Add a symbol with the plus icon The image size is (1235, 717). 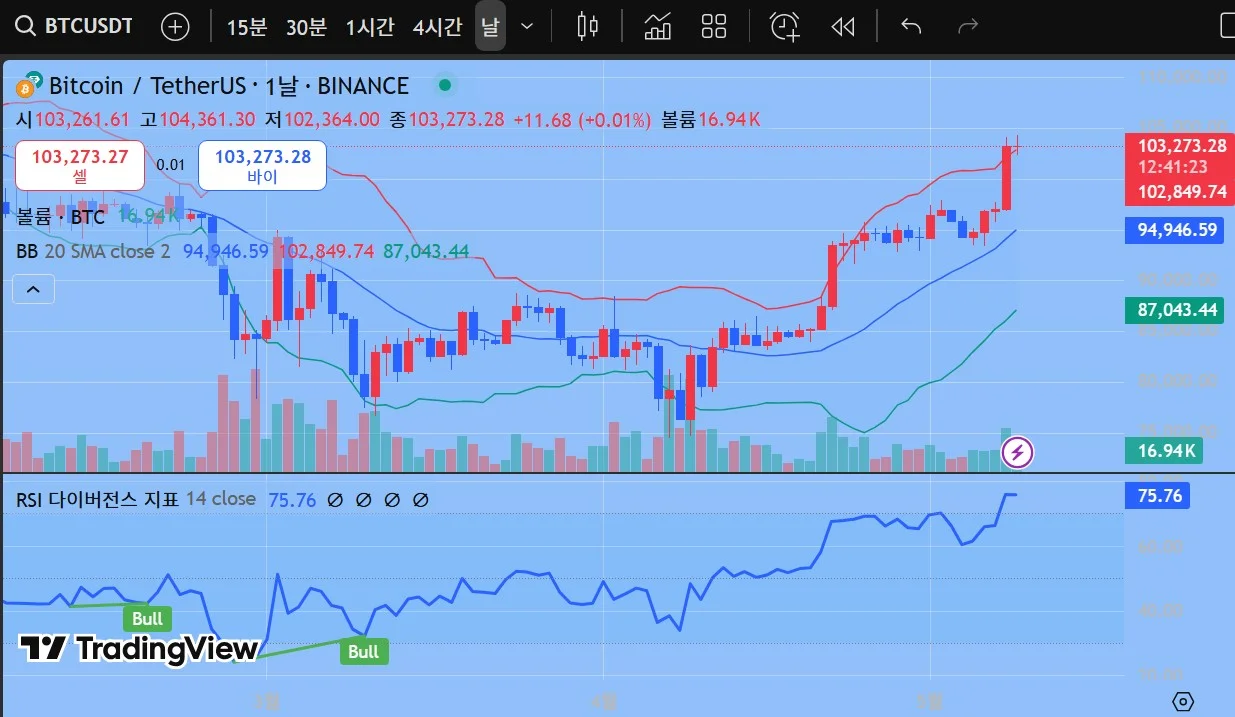pyautogui.click(x=175, y=27)
